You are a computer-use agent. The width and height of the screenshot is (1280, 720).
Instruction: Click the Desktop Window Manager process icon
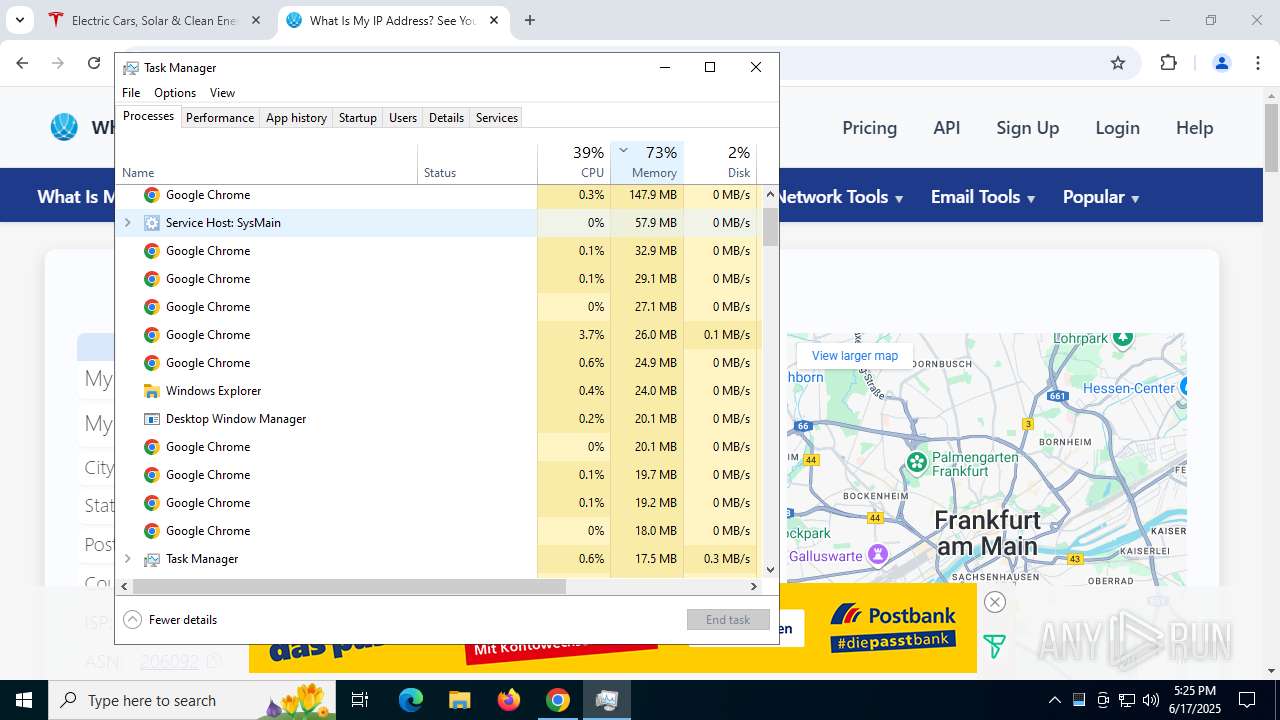pyautogui.click(x=152, y=419)
